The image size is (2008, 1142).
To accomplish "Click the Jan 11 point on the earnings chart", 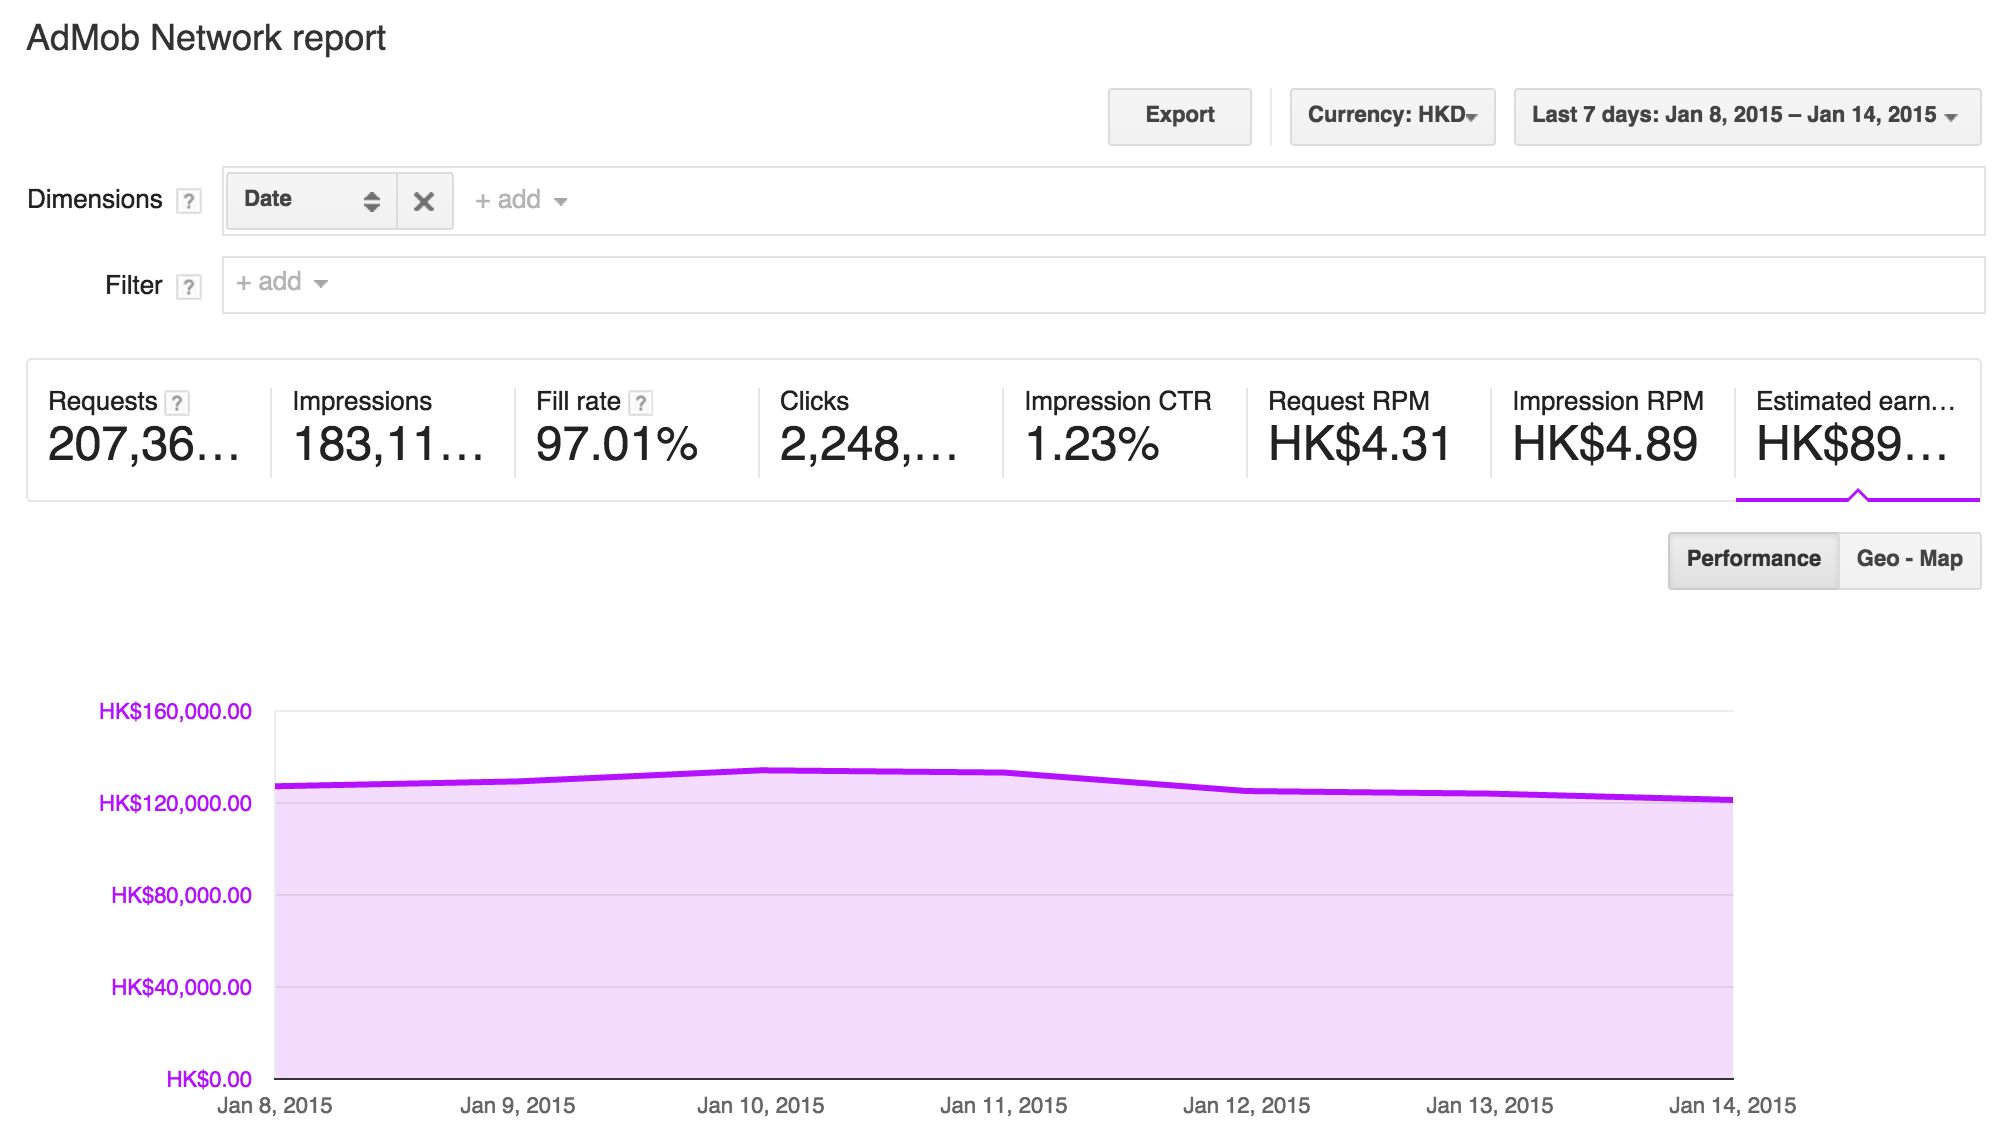I will click(x=1005, y=772).
